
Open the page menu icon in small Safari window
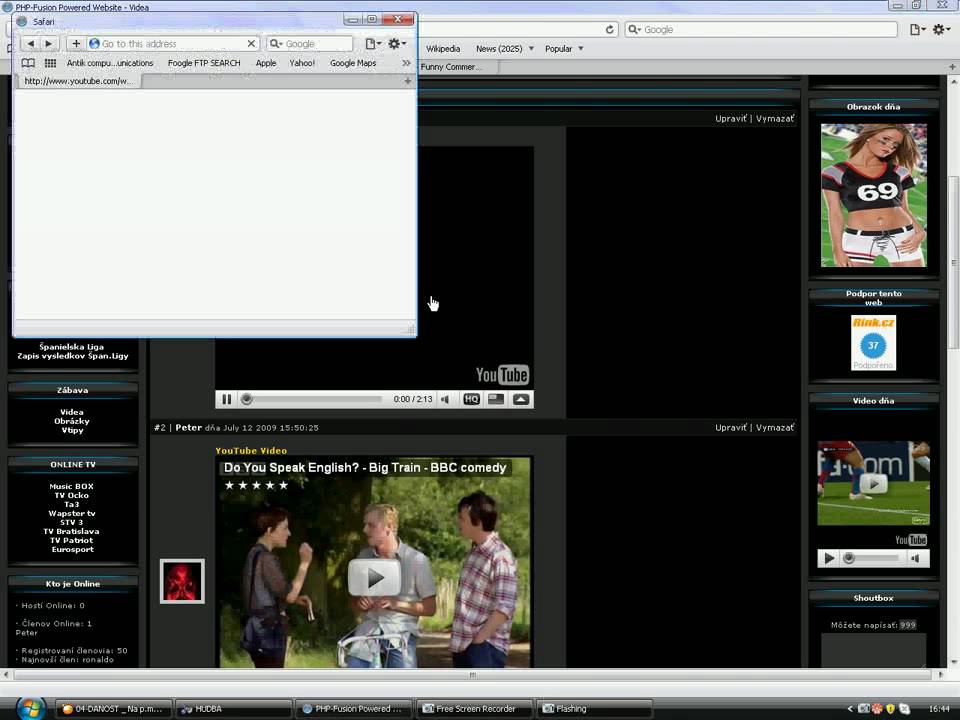point(373,43)
